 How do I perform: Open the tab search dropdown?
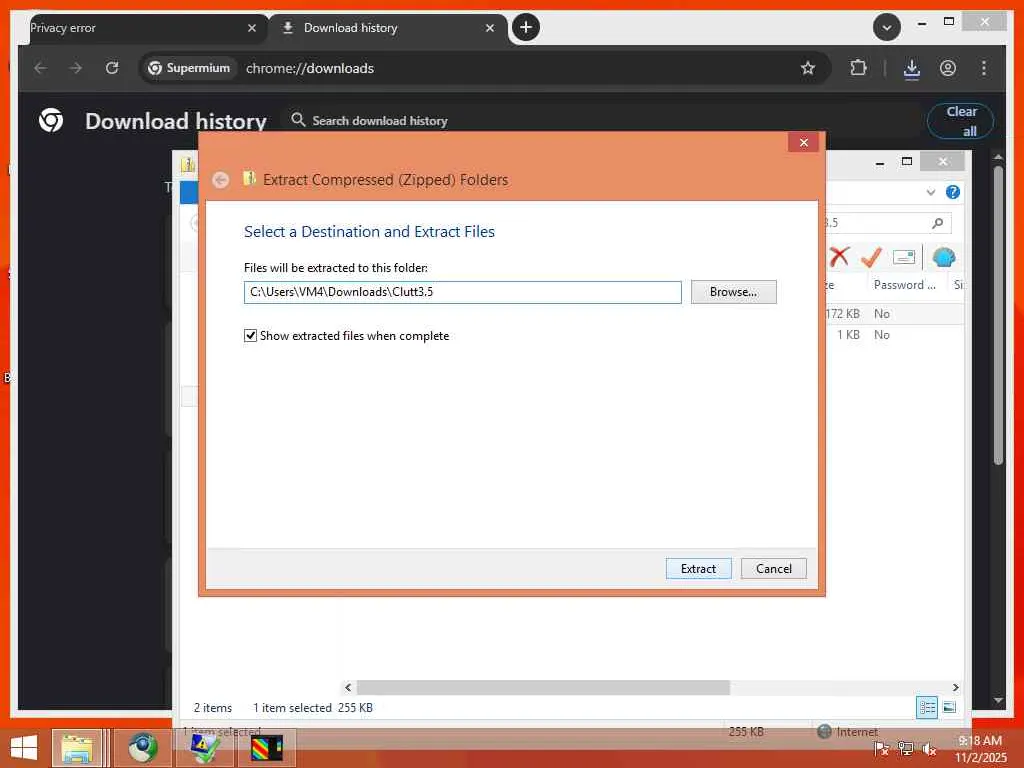[x=886, y=27]
